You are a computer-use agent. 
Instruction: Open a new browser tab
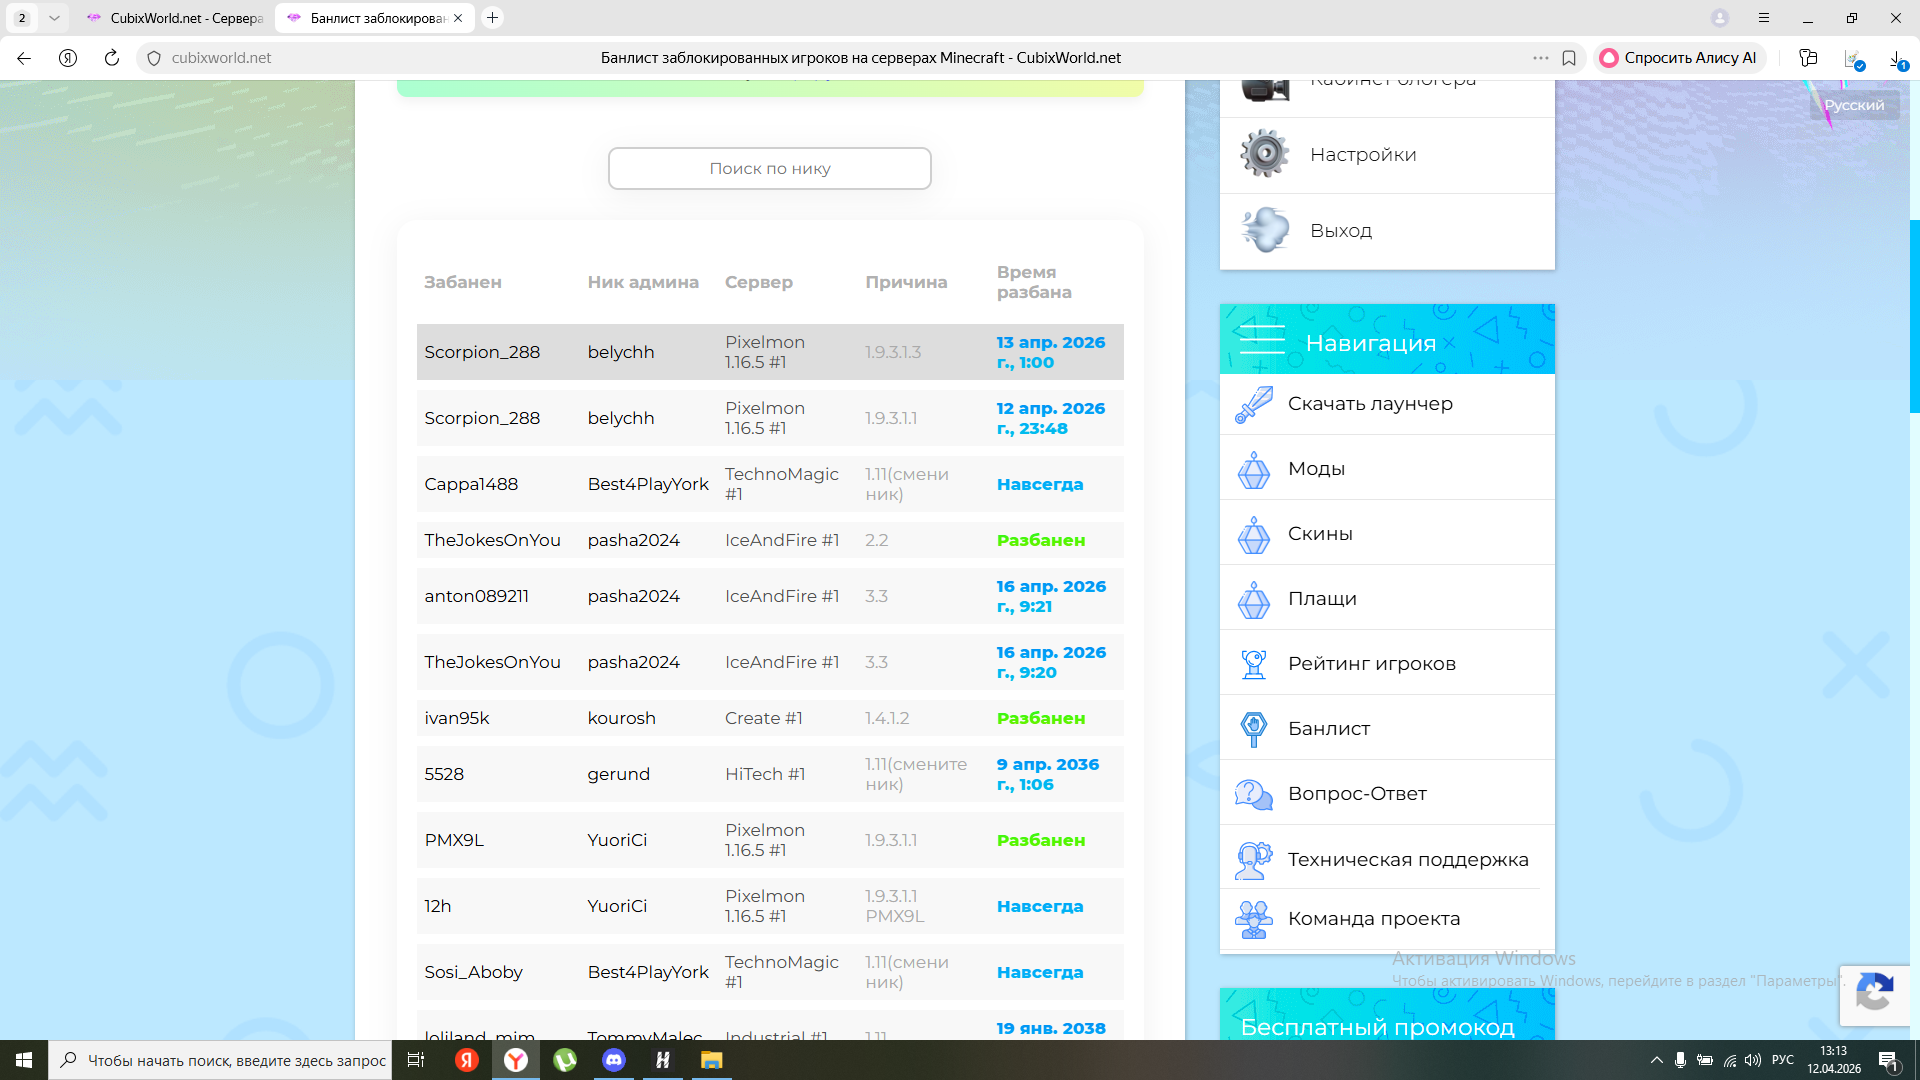[x=492, y=18]
